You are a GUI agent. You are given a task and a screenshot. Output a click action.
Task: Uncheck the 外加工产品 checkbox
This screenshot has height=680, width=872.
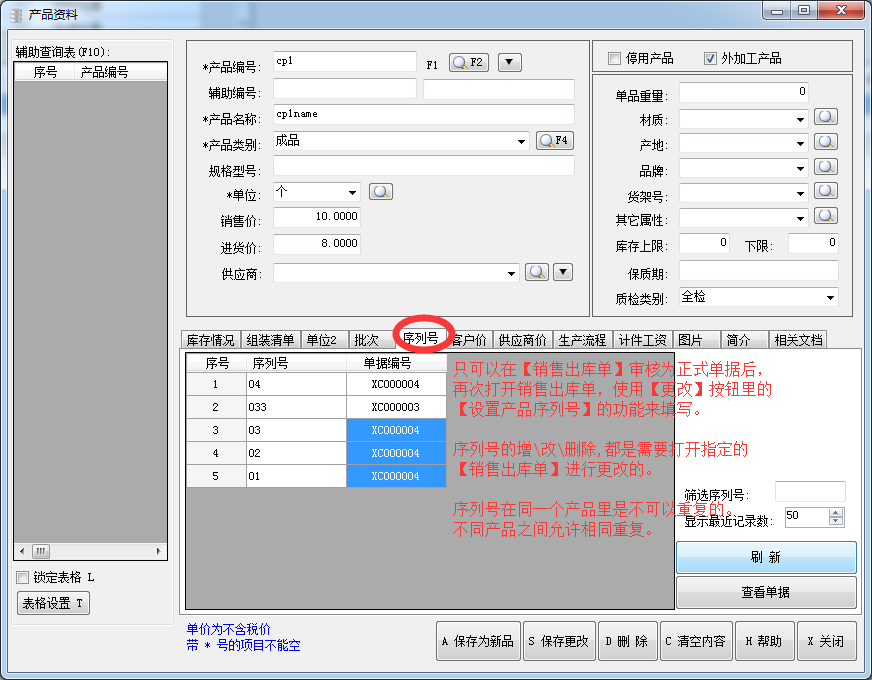click(x=710, y=58)
